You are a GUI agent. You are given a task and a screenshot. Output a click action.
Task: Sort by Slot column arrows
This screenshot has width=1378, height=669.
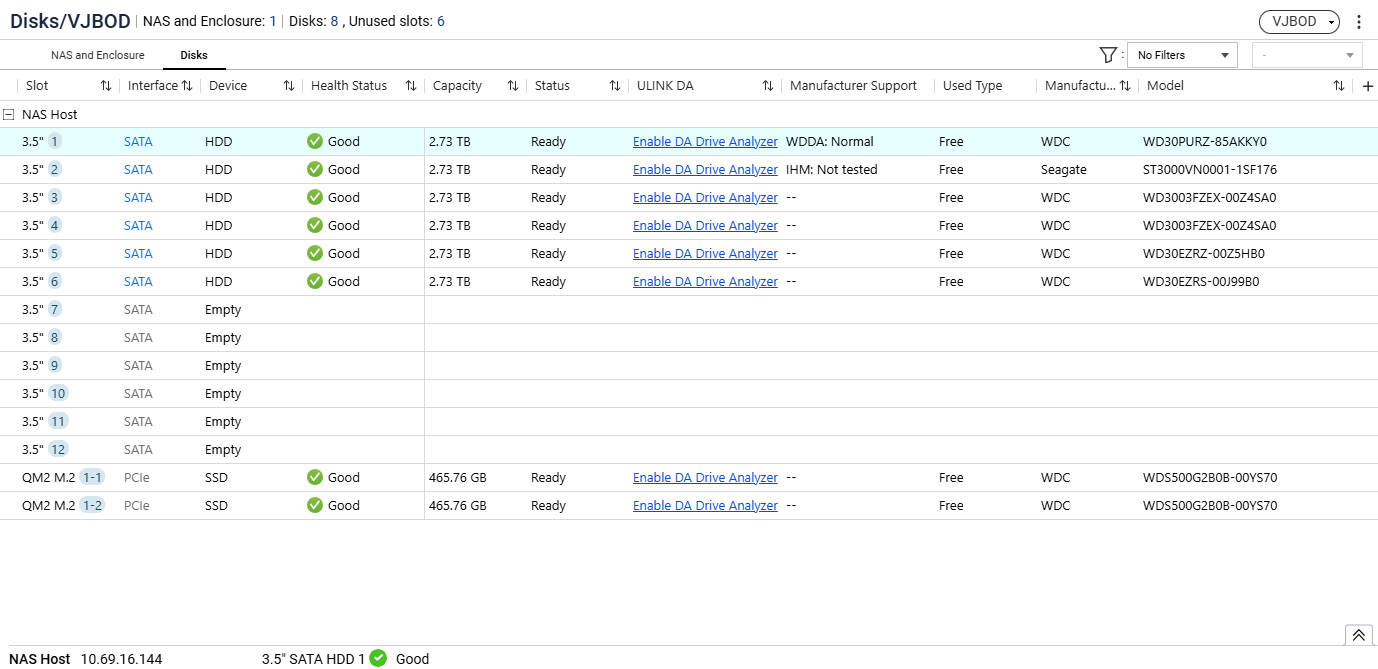pyautogui.click(x=106, y=86)
